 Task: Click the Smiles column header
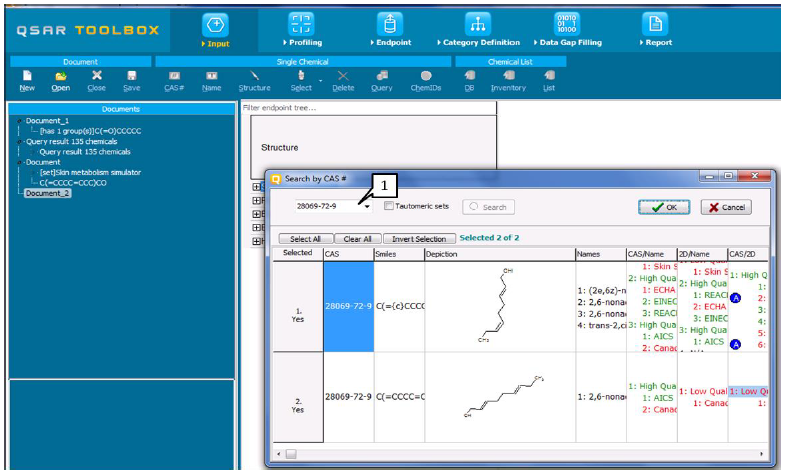point(399,254)
